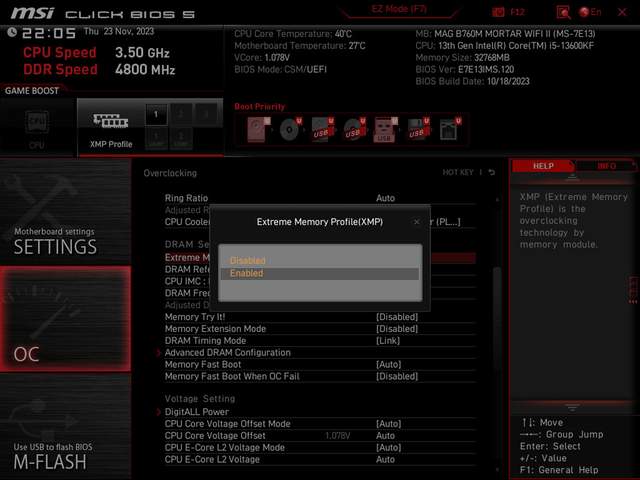Select the DRAM Timing Mode label

coord(205,340)
